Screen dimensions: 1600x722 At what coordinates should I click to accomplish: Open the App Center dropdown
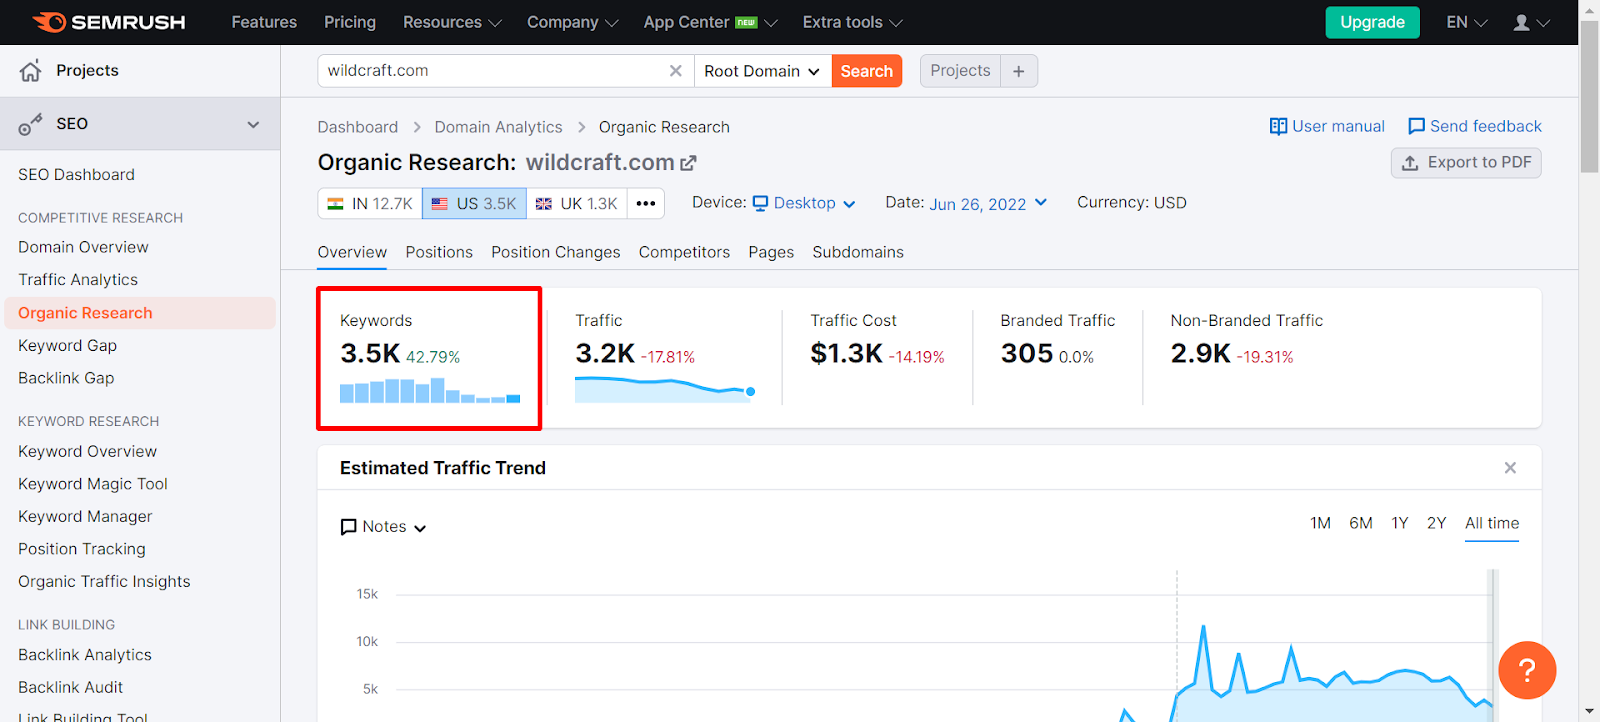pos(710,22)
